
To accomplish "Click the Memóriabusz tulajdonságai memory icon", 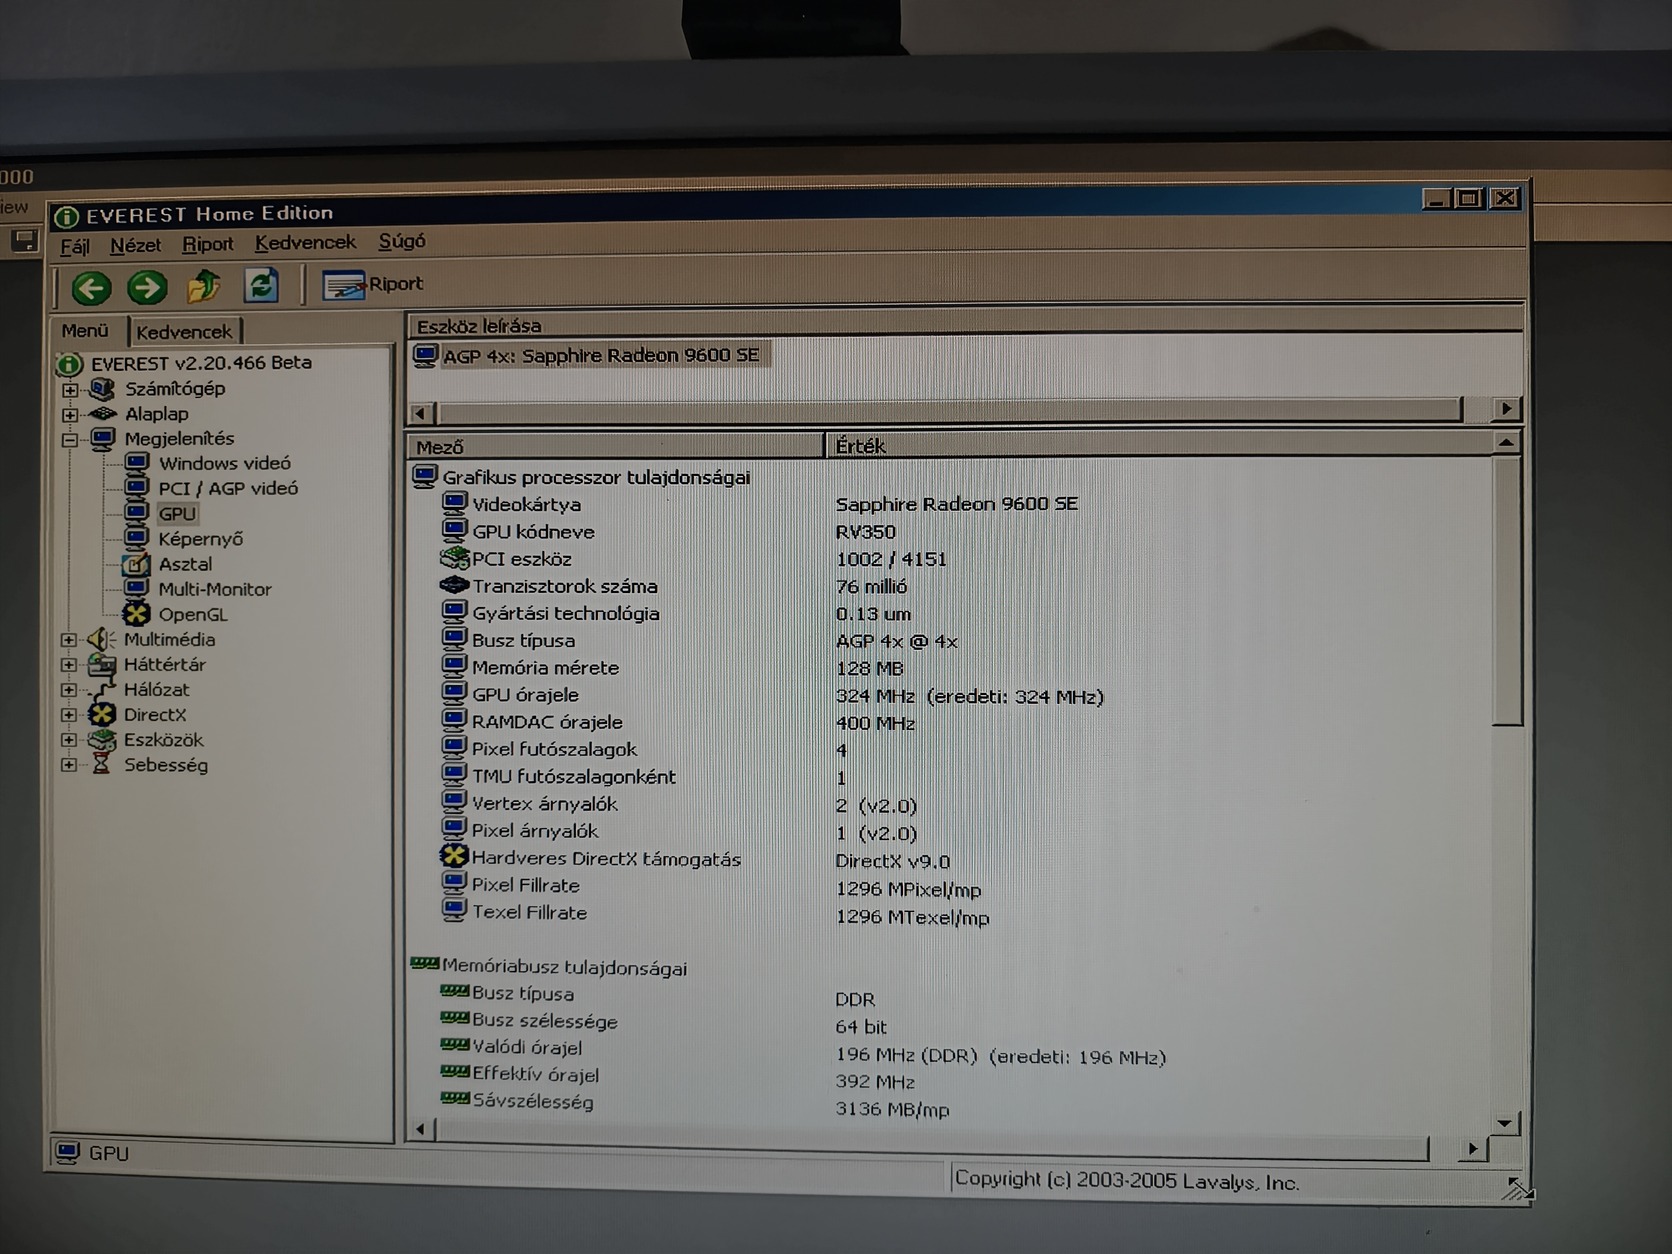I will (425, 964).
